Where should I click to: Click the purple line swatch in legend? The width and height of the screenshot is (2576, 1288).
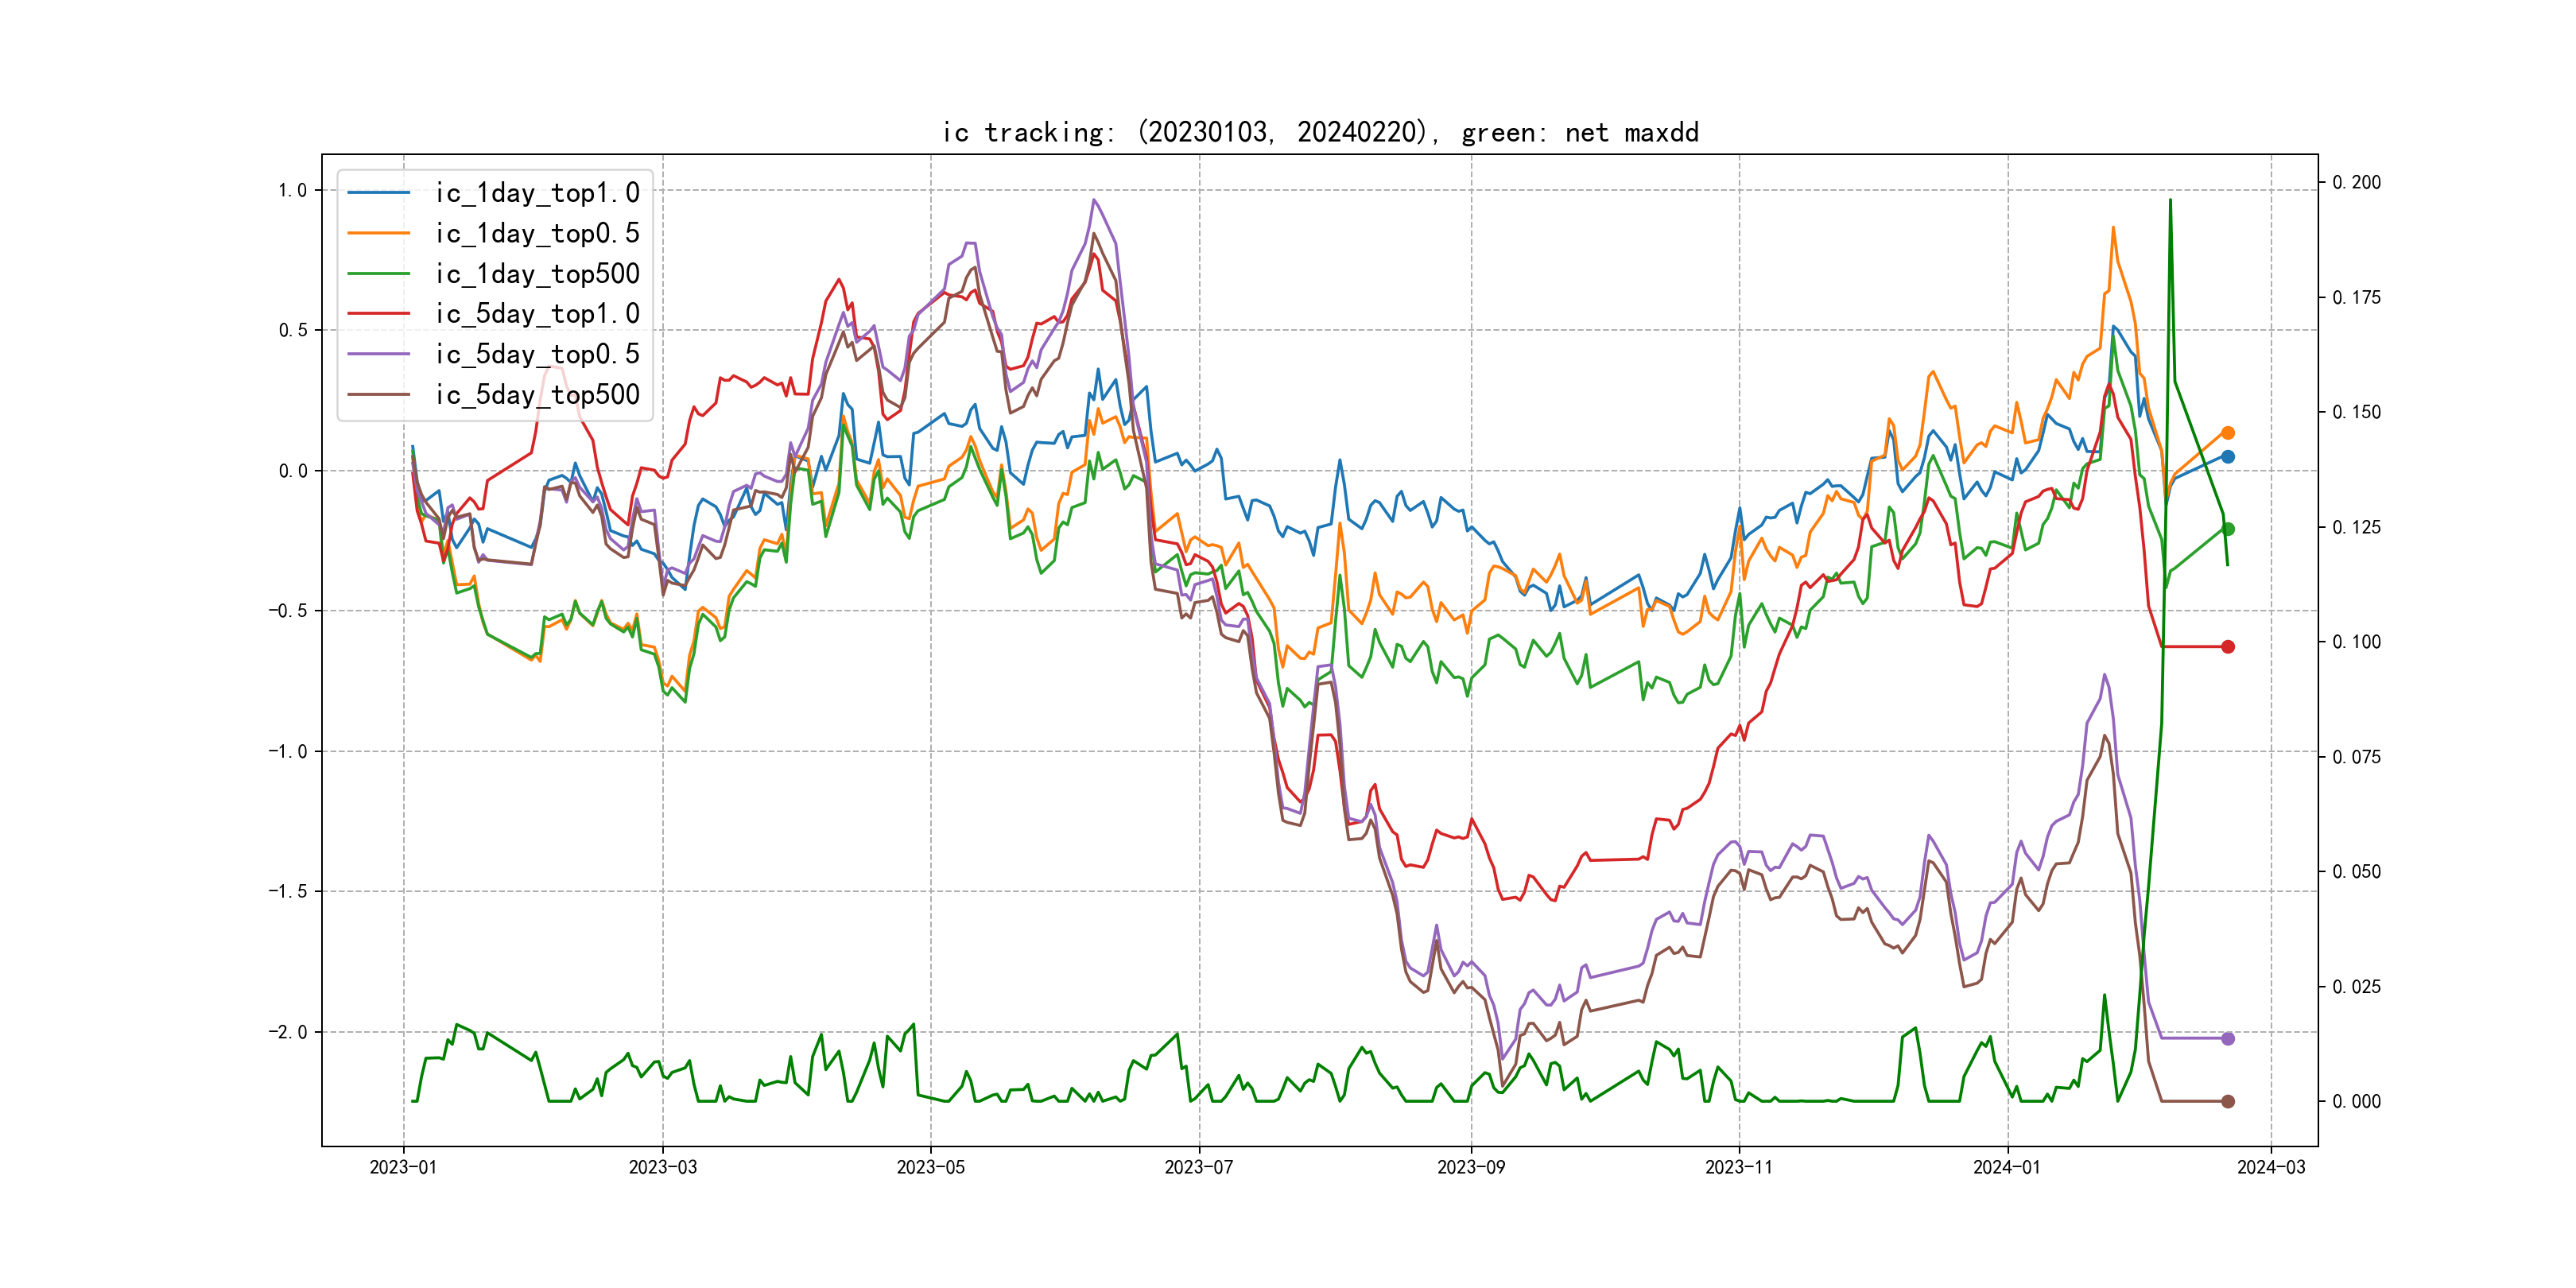pyautogui.click(x=379, y=354)
